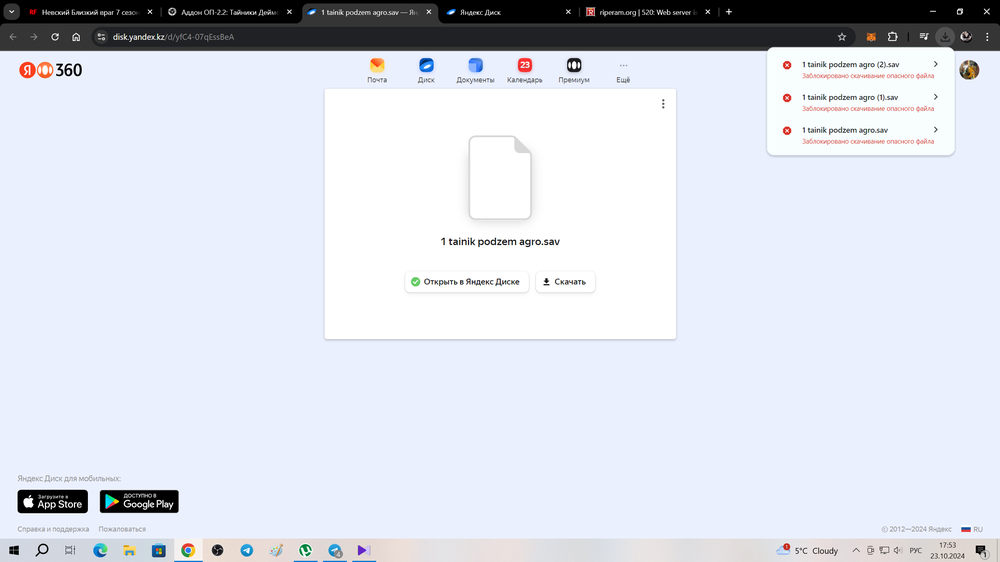
Task: Open the Почта mail icon
Action: pos(377,70)
